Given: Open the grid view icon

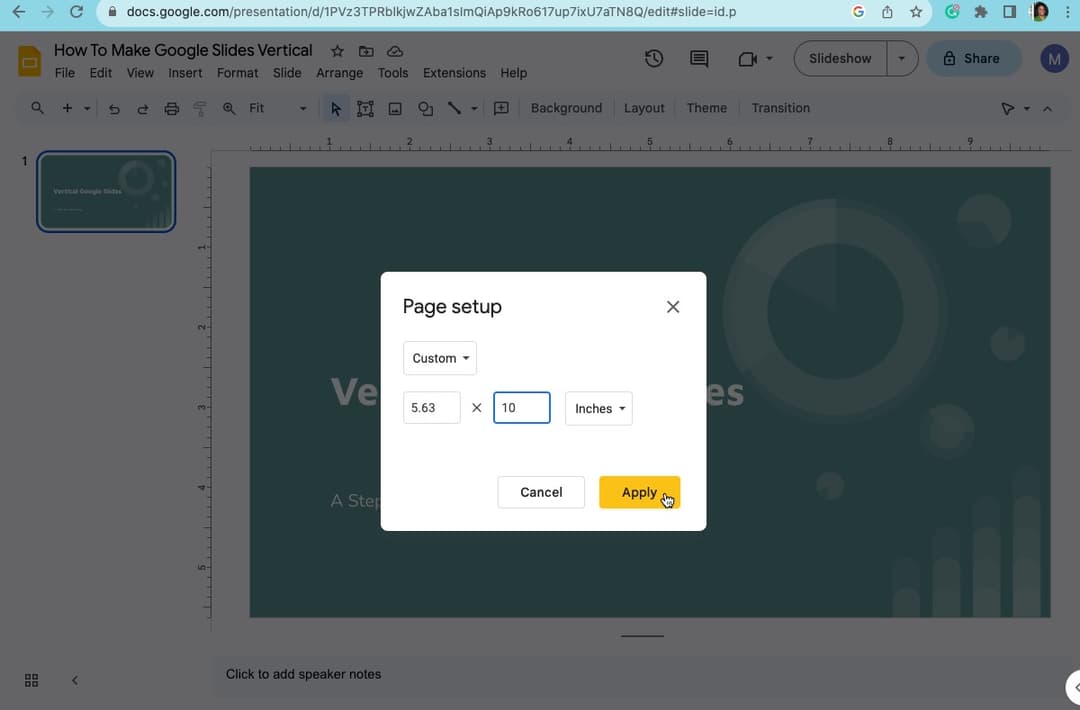Looking at the screenshot, I should 32,680.
